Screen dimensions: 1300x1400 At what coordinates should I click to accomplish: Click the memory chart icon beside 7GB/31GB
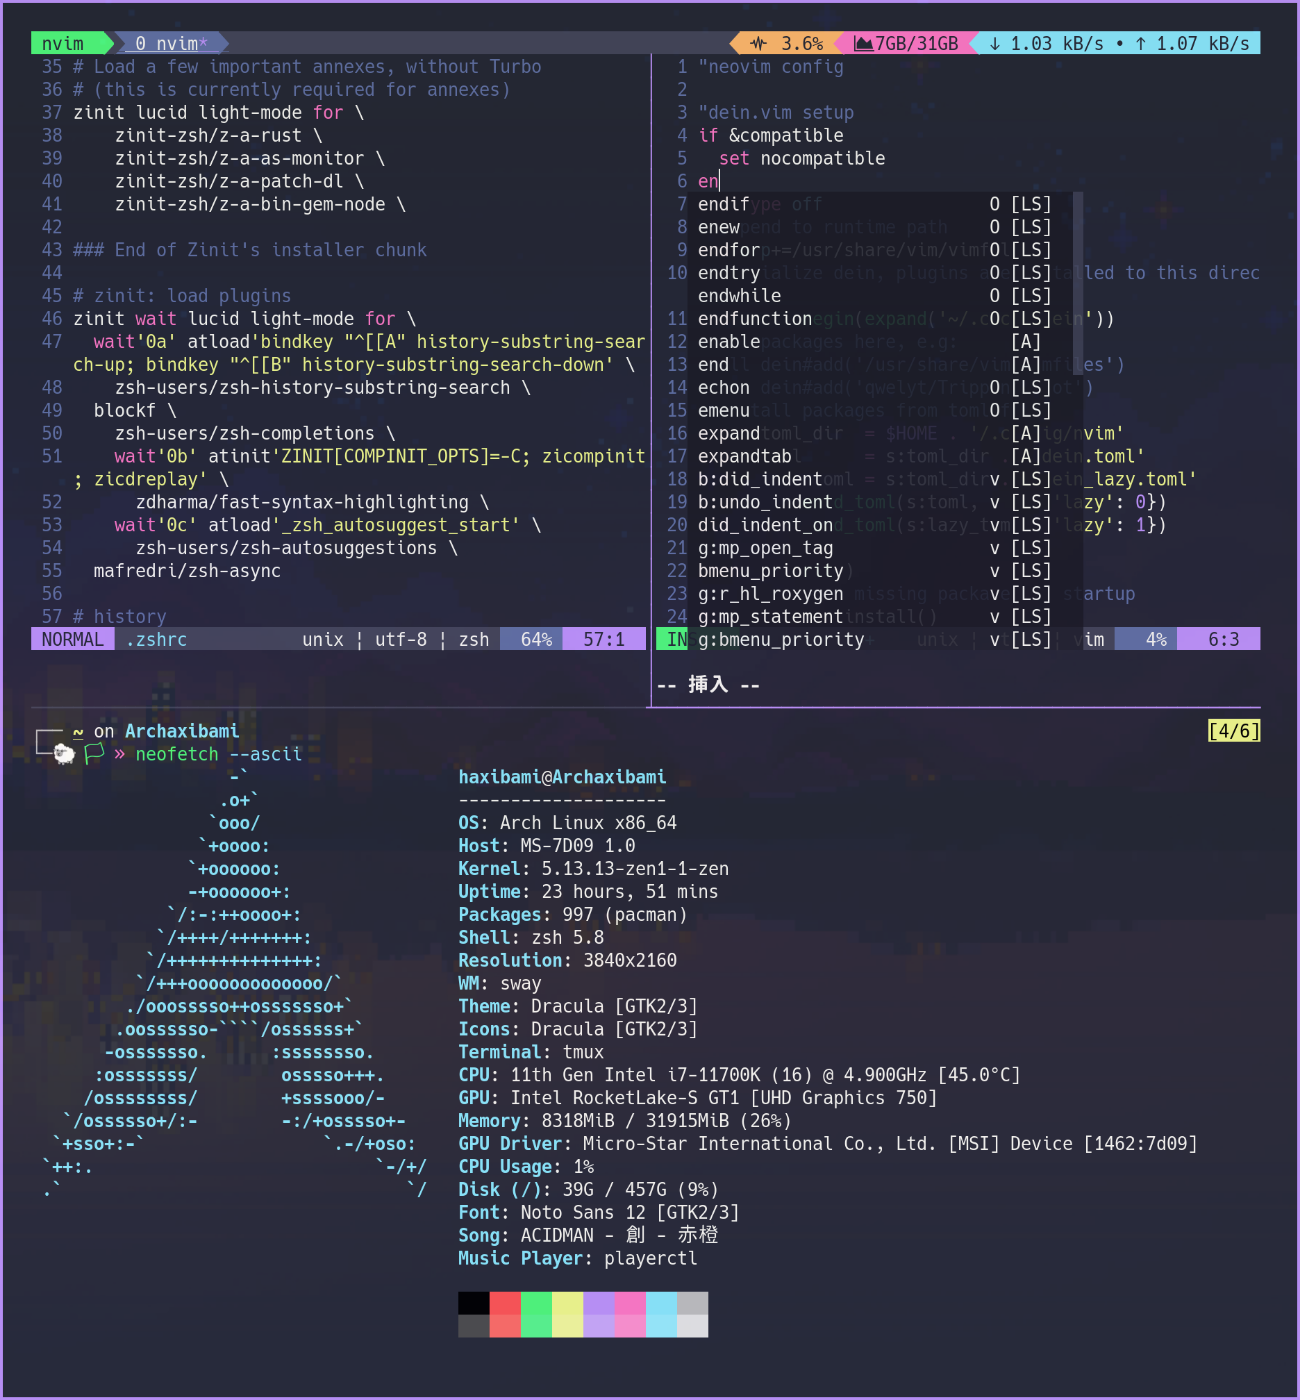[x=863, y=43]
